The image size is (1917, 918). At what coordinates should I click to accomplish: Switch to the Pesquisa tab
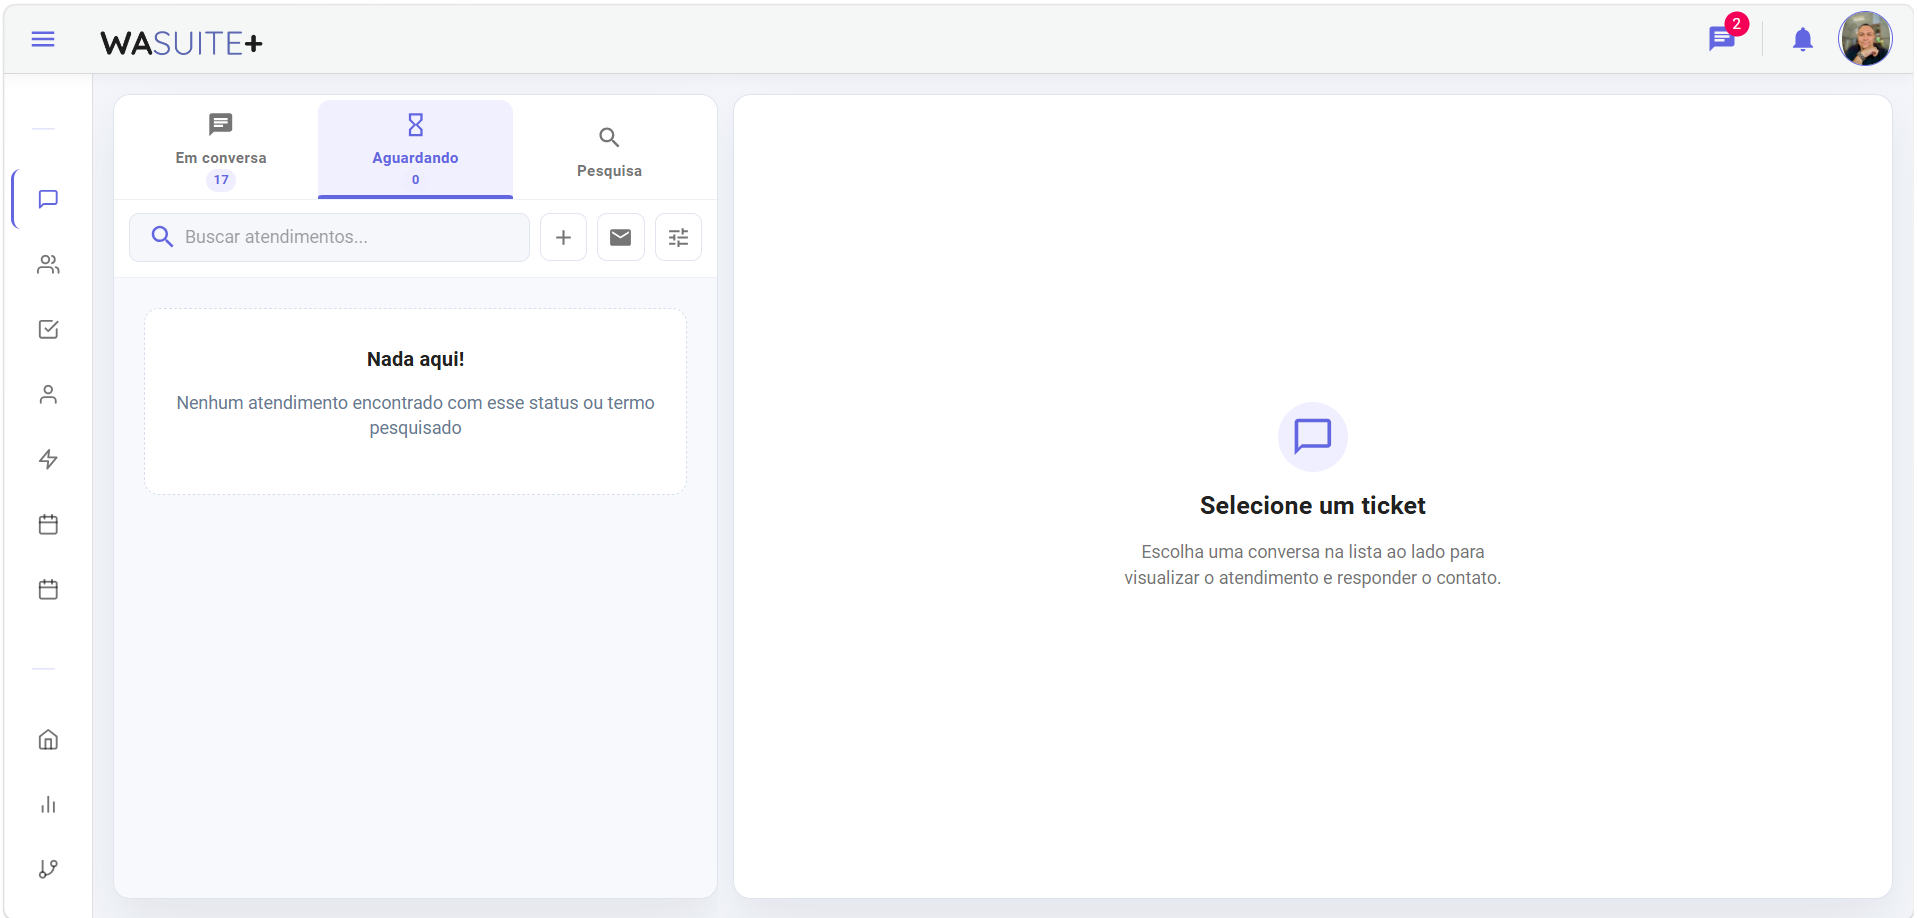pos(609,150)
